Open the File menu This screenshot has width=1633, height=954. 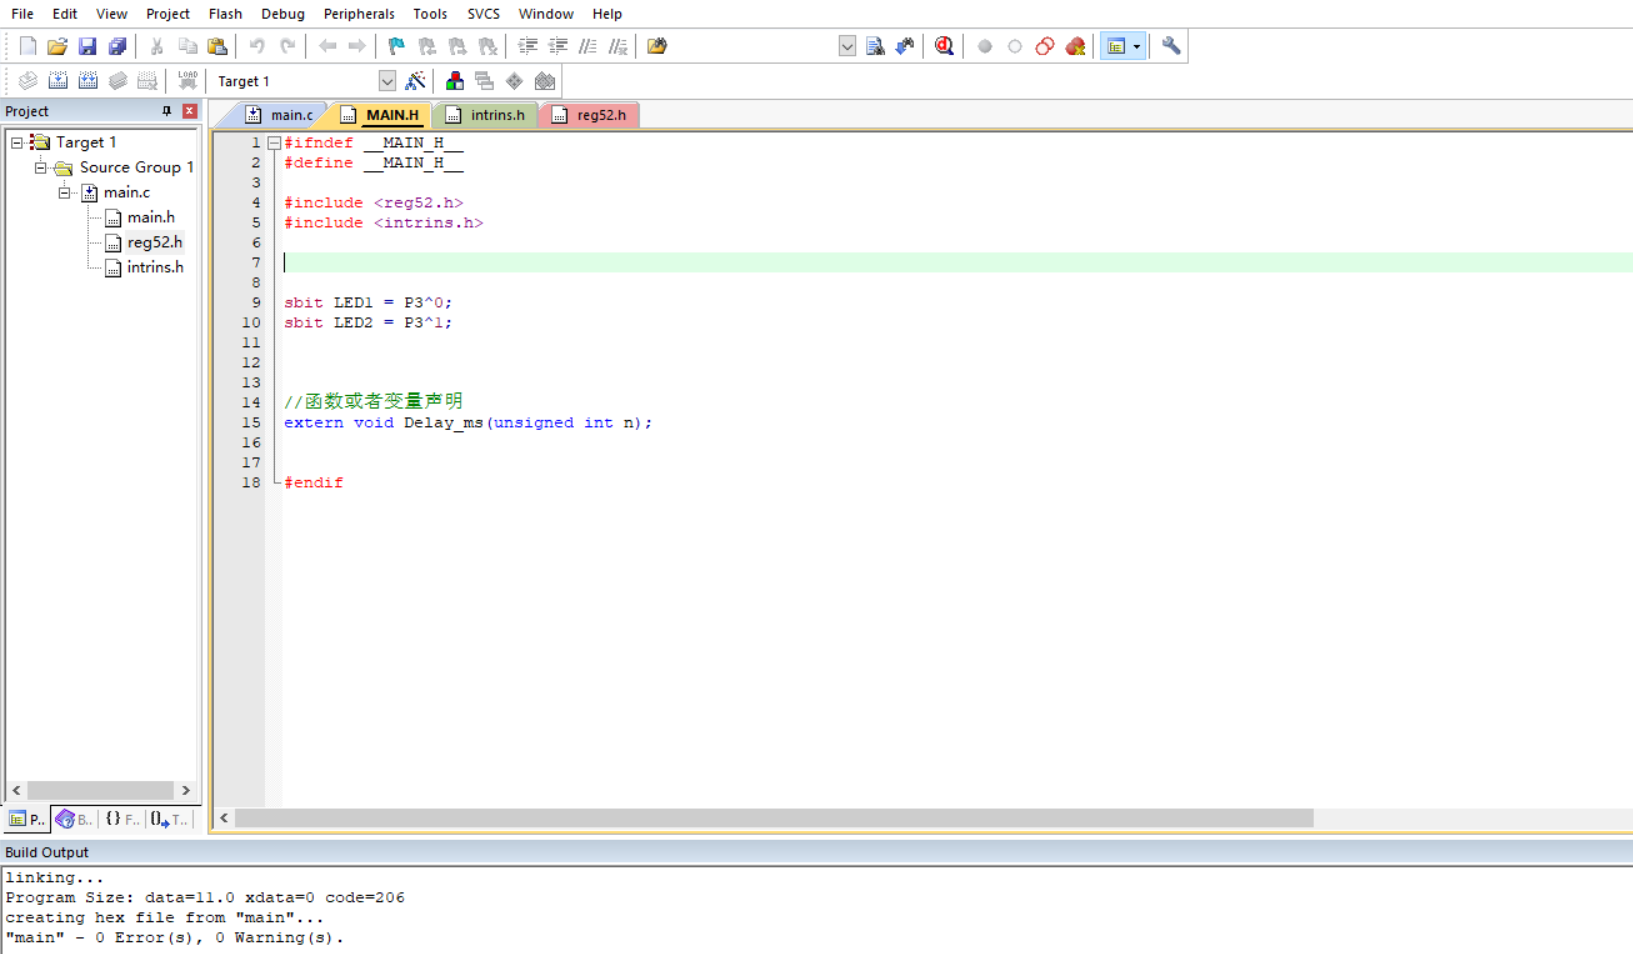[22, 14]
